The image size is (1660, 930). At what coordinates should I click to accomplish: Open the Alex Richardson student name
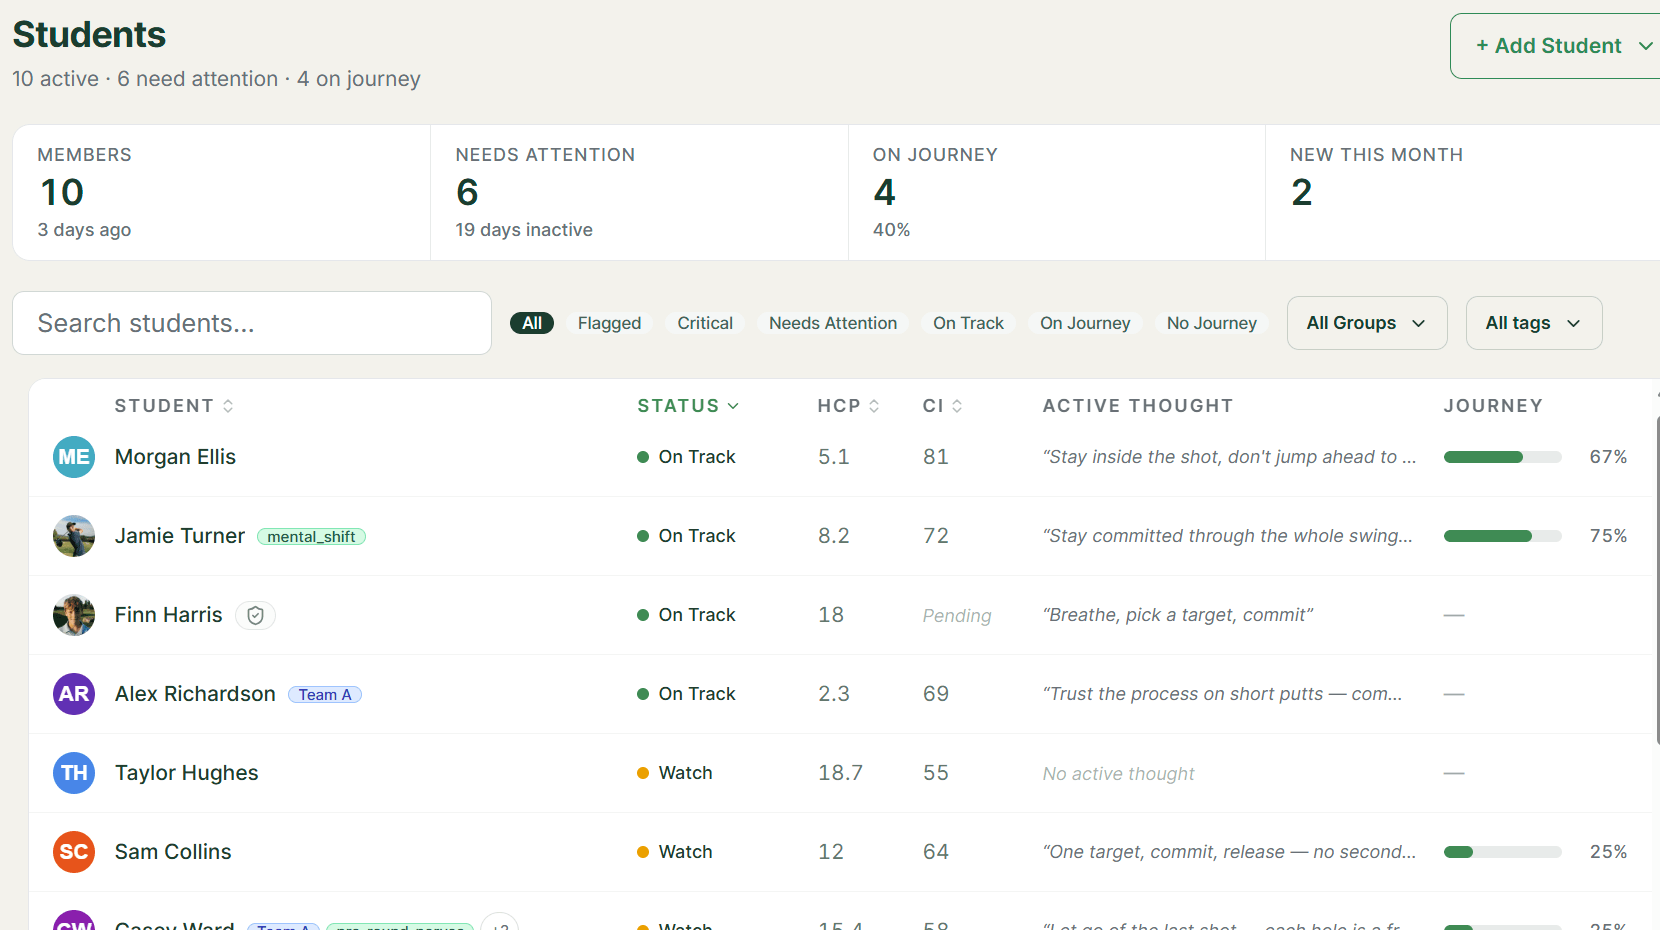(195, 694)
